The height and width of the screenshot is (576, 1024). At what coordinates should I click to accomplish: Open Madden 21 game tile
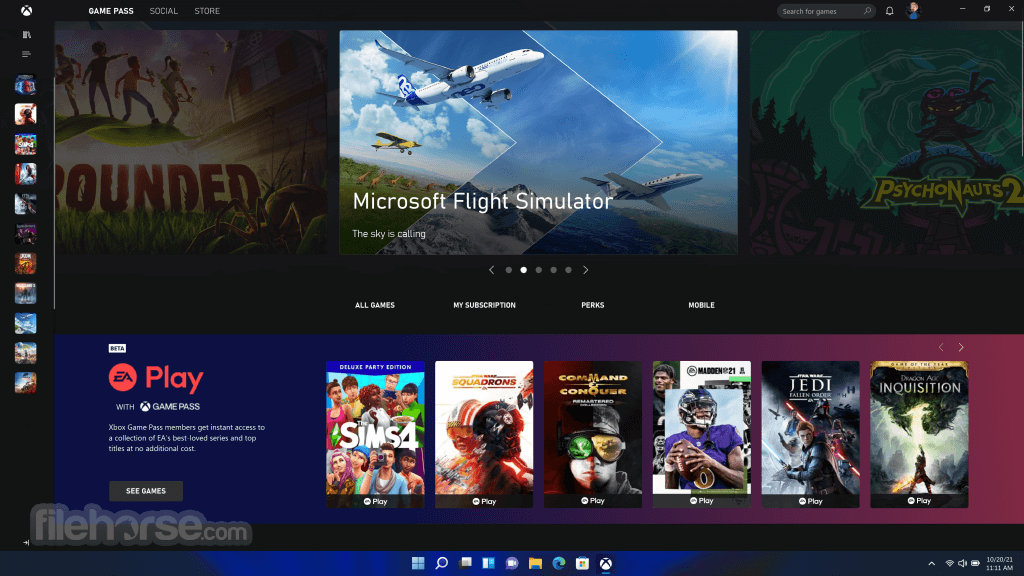coord(702,434)
